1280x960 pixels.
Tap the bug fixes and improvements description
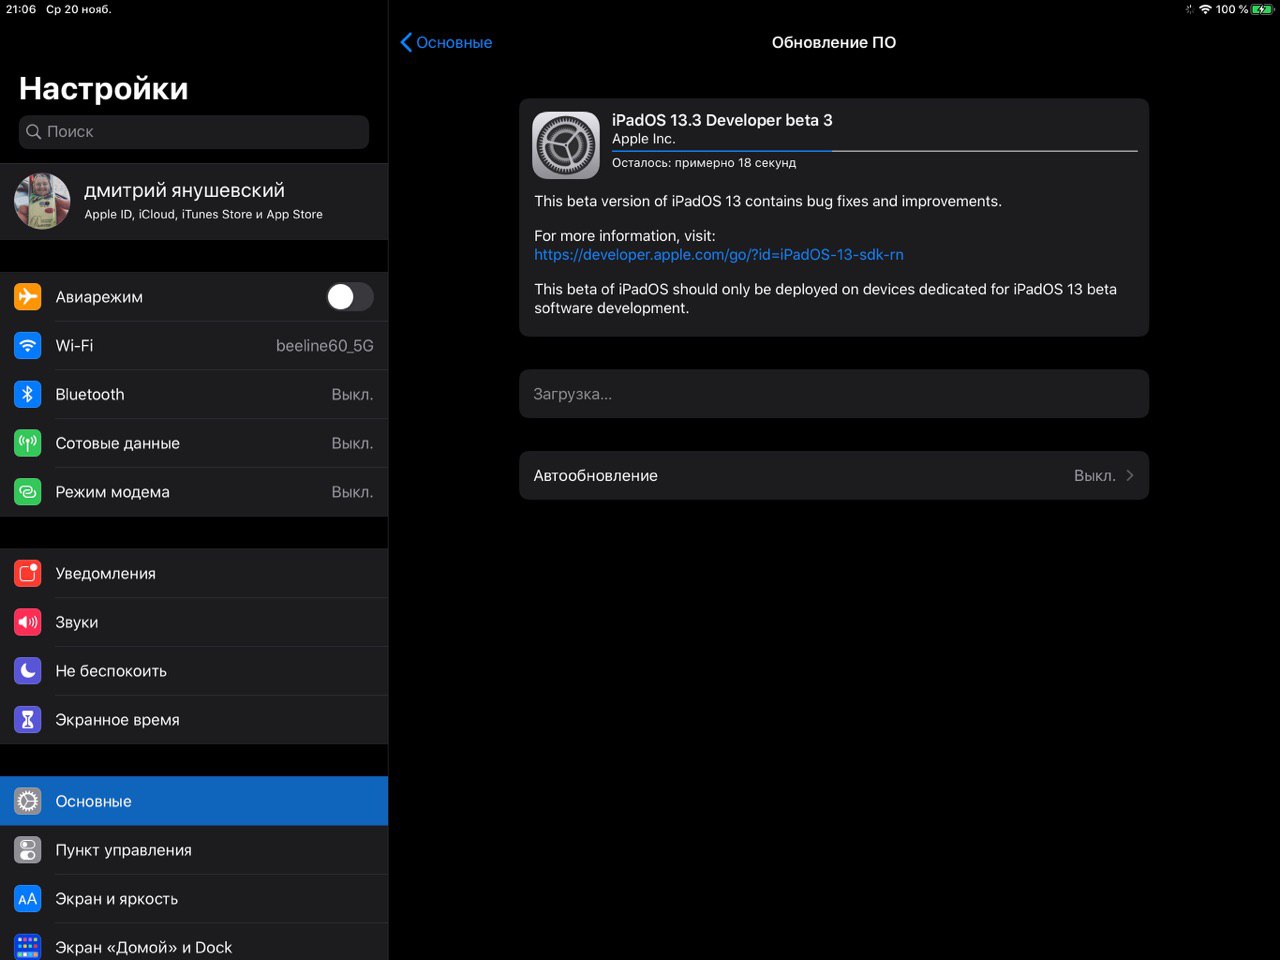click(x=768, y=202)
